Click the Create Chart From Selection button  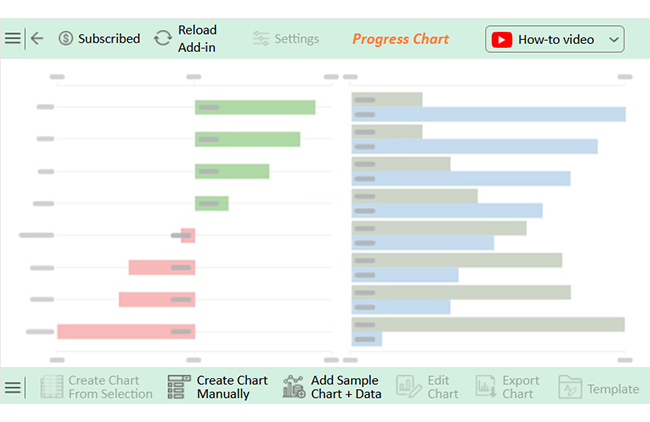pyautogui.click(x=97, y=387)
